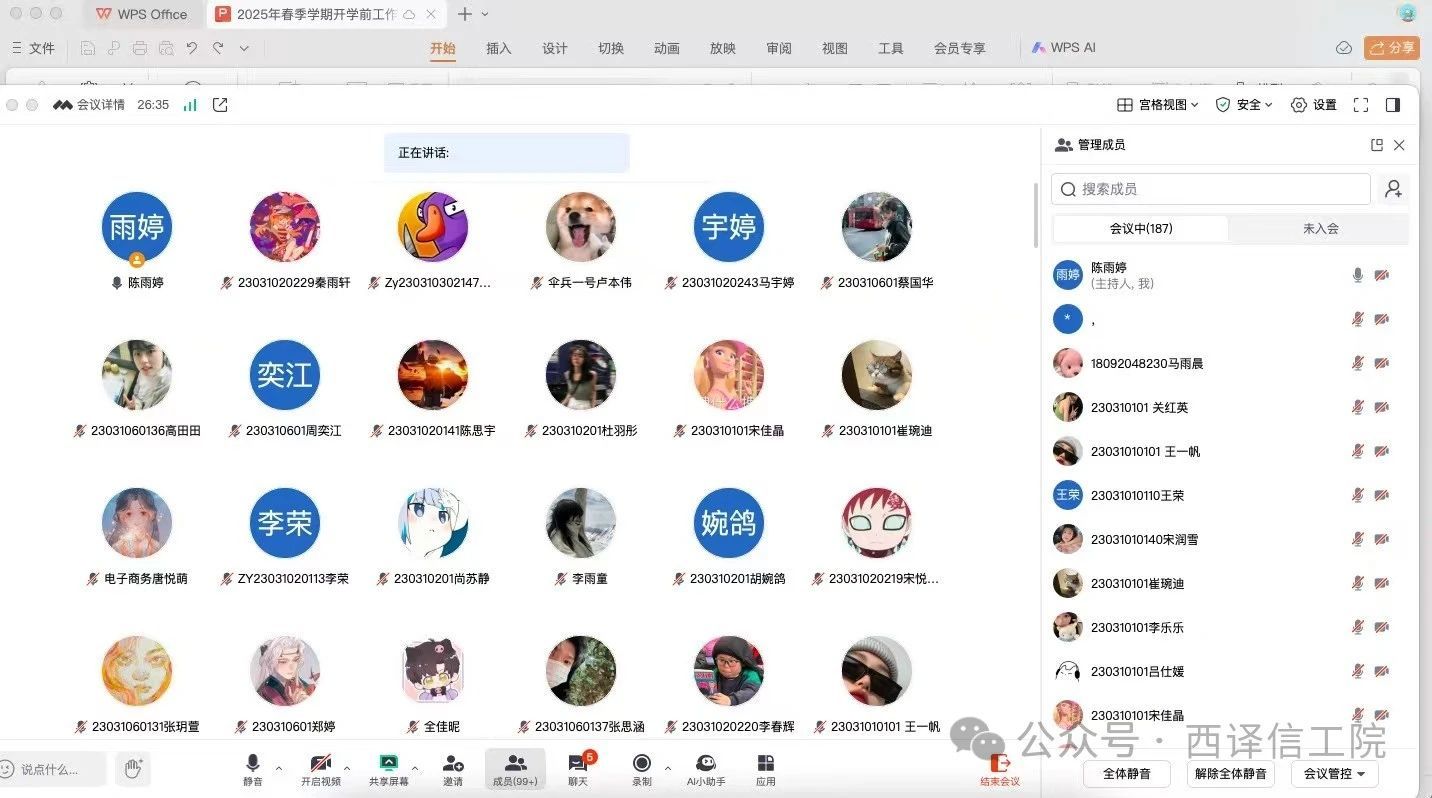Click the raise hand icon
The image size is (1432, 798).
[x=134, y=768]
